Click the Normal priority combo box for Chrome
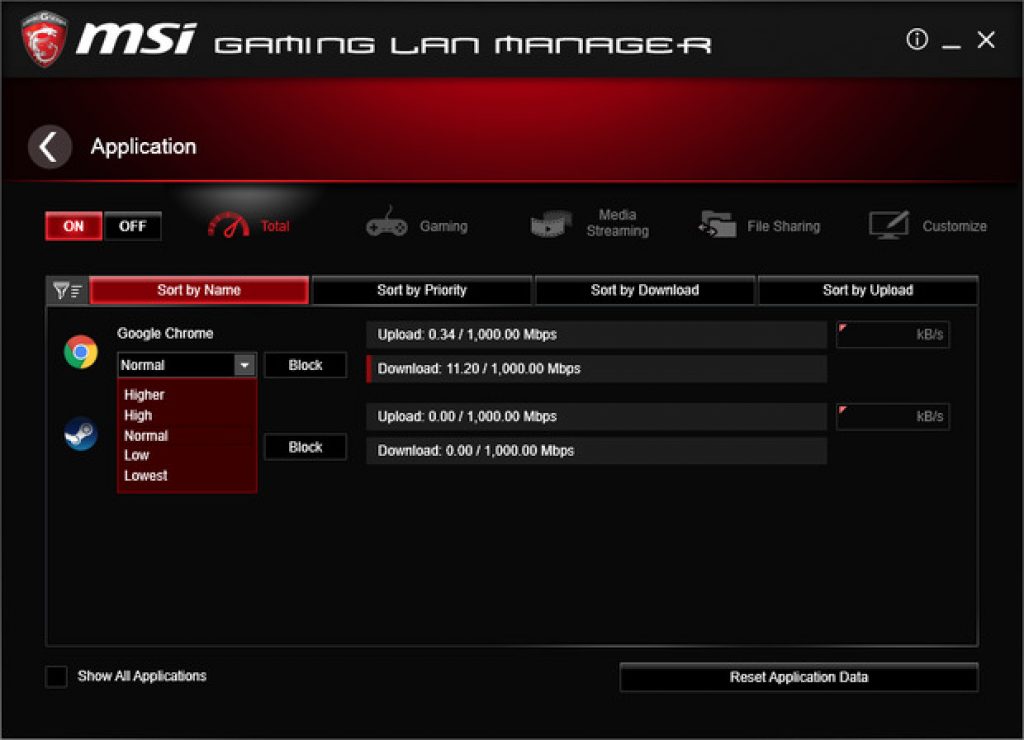 click(x=186, y=365)
